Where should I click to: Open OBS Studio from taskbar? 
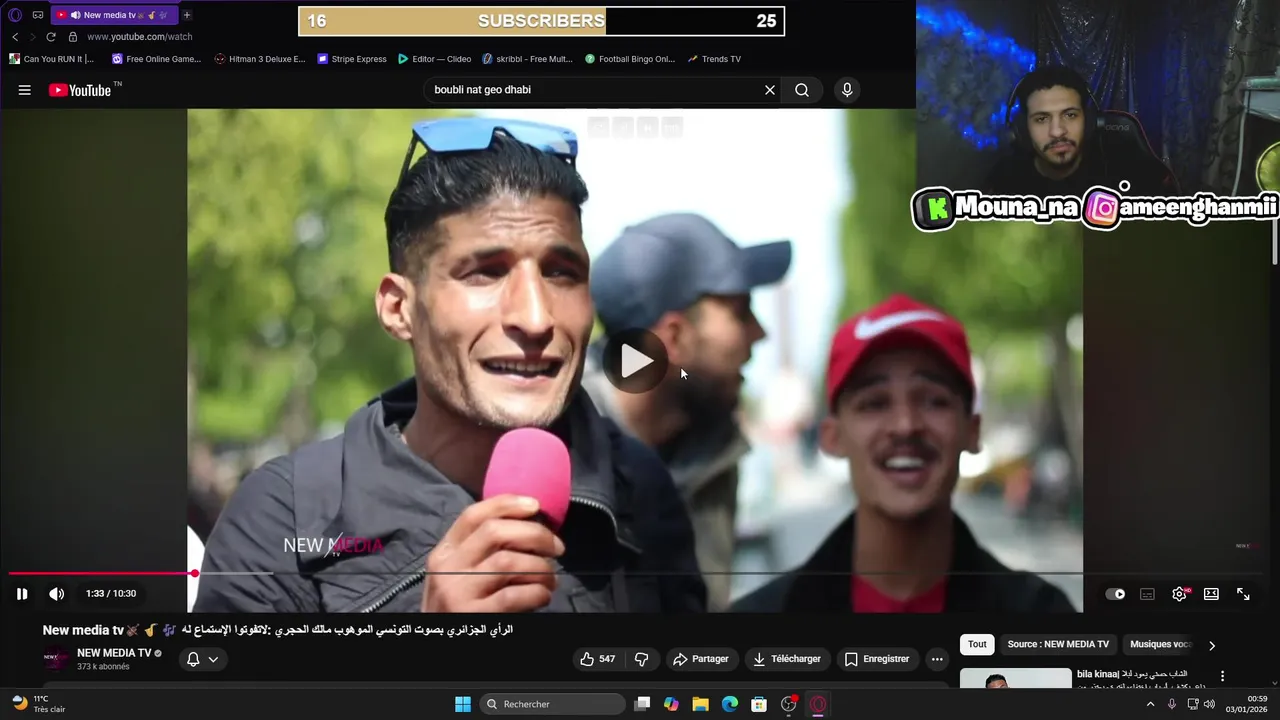pyautogui.click(x=789, y=704)
